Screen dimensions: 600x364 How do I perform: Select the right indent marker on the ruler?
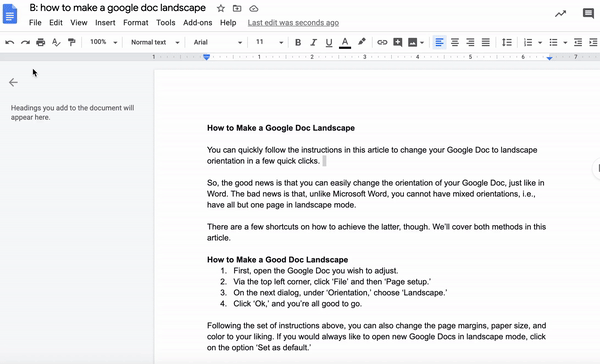click(549, 58)
